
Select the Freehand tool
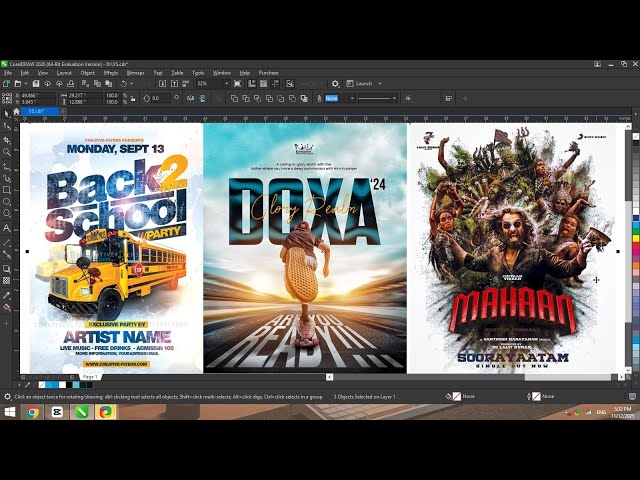tap(7, 166)
